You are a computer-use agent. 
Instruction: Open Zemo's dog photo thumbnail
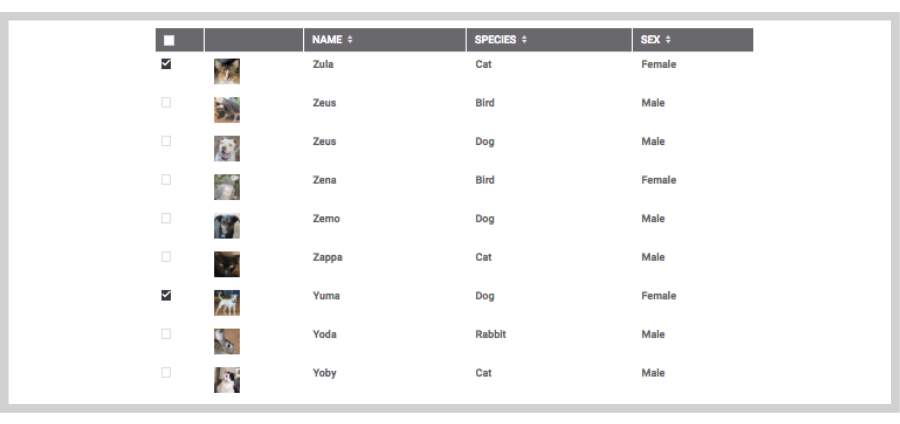(227, 225)
